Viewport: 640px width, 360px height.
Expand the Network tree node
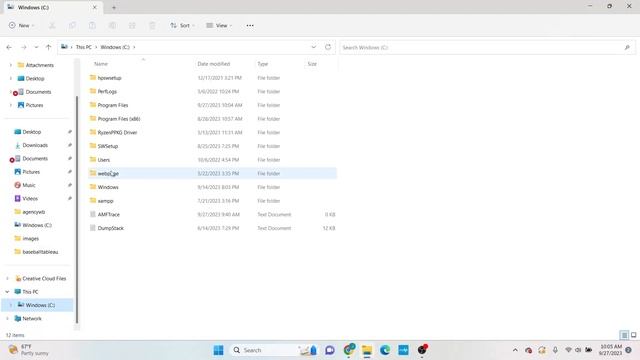pyautogui.click(x=7, y=318)
